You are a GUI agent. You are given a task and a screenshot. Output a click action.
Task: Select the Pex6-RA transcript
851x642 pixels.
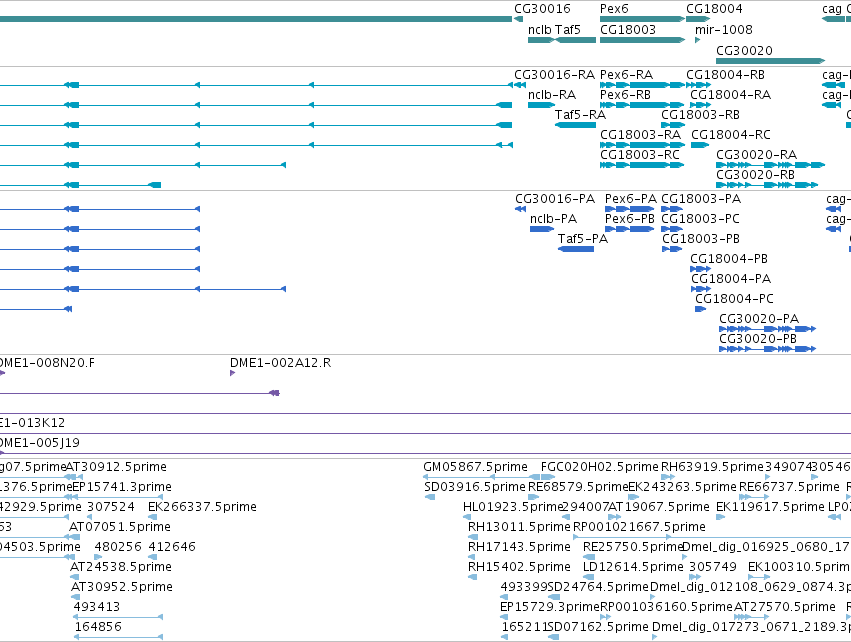click(642, 85)
